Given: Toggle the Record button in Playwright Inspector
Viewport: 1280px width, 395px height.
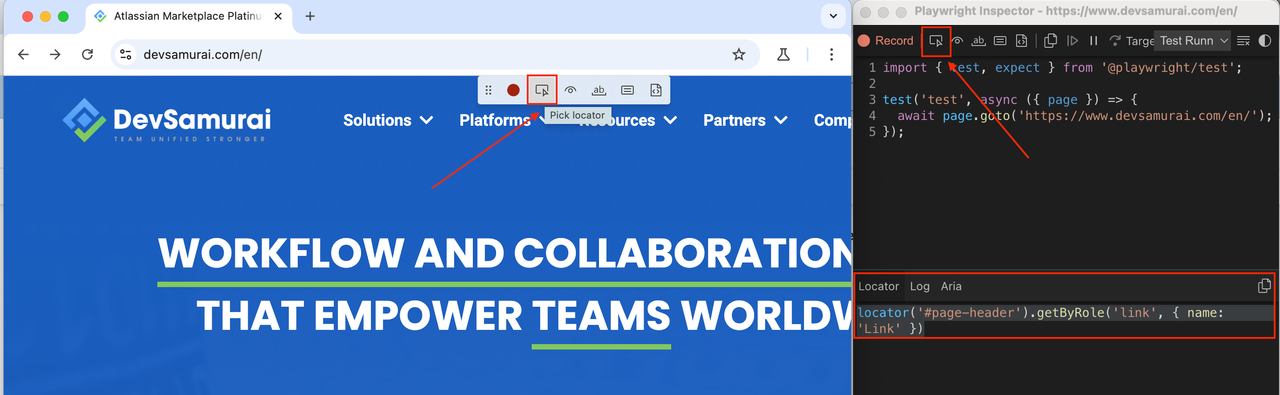Looking at the screenshot, I should click(886, 41).
